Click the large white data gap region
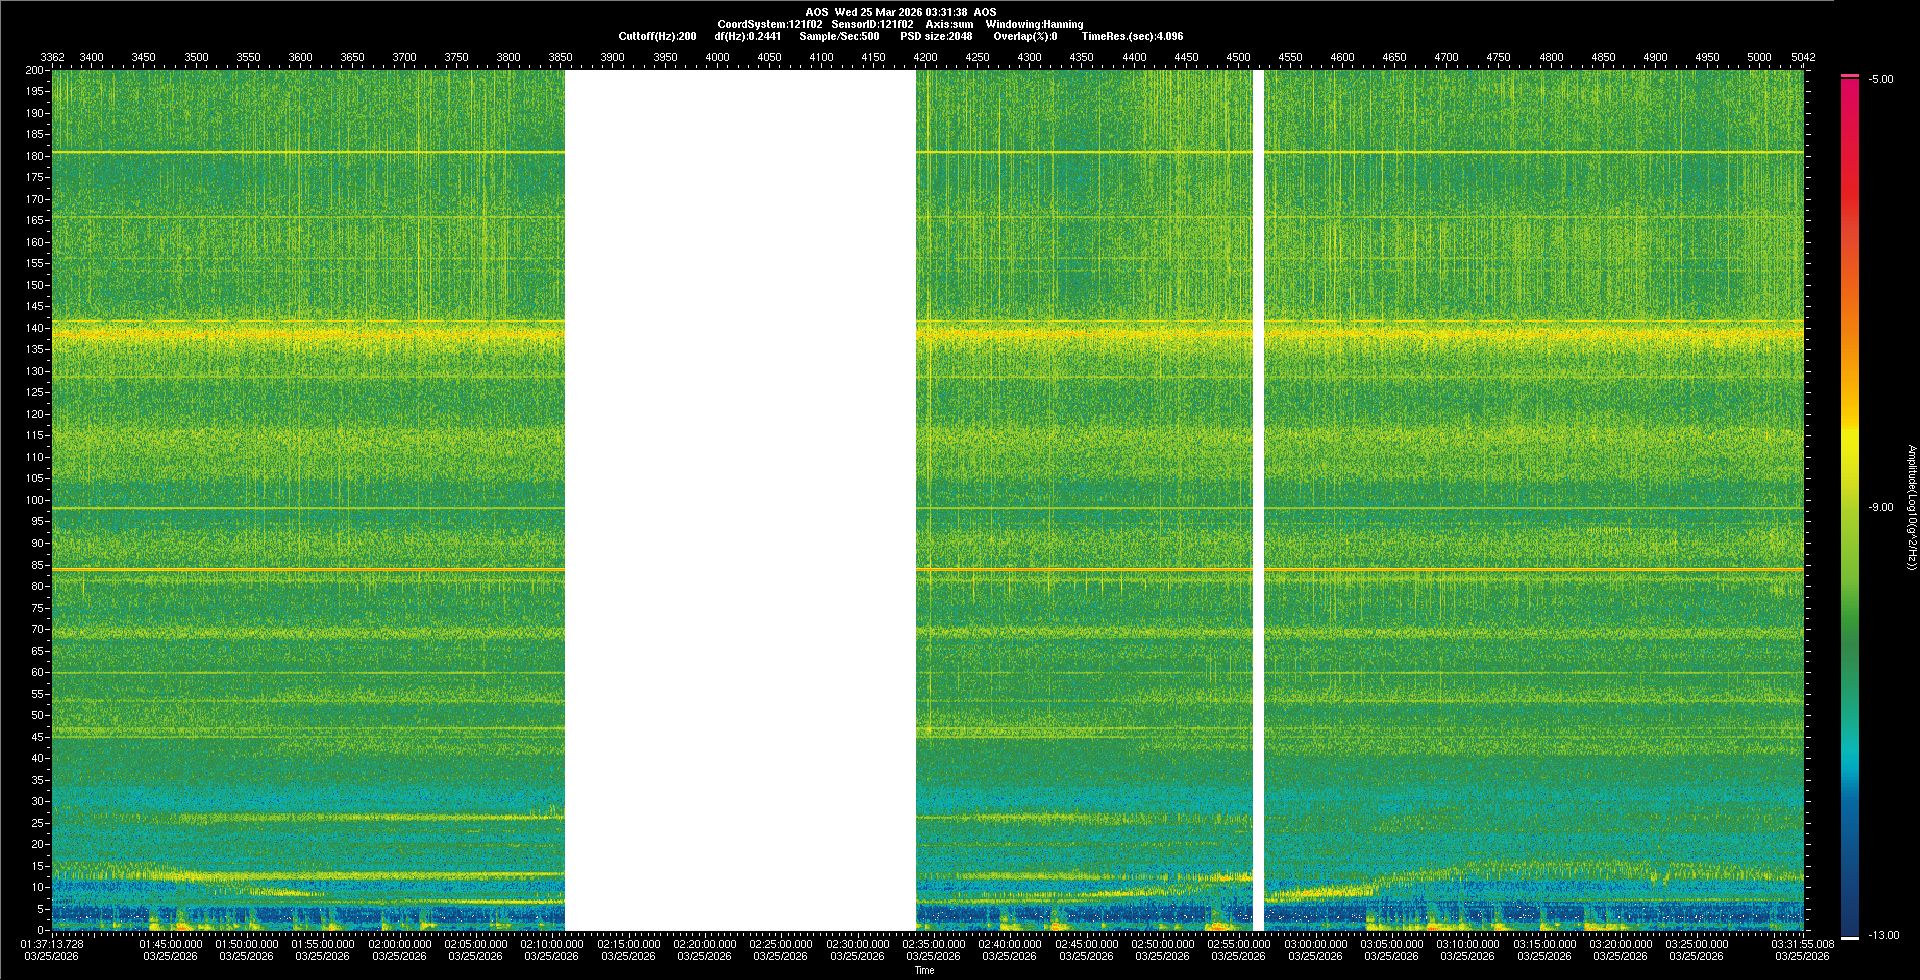Viewport: 1920px width, 980px height. pyautogui.click(x=740, y=500)
